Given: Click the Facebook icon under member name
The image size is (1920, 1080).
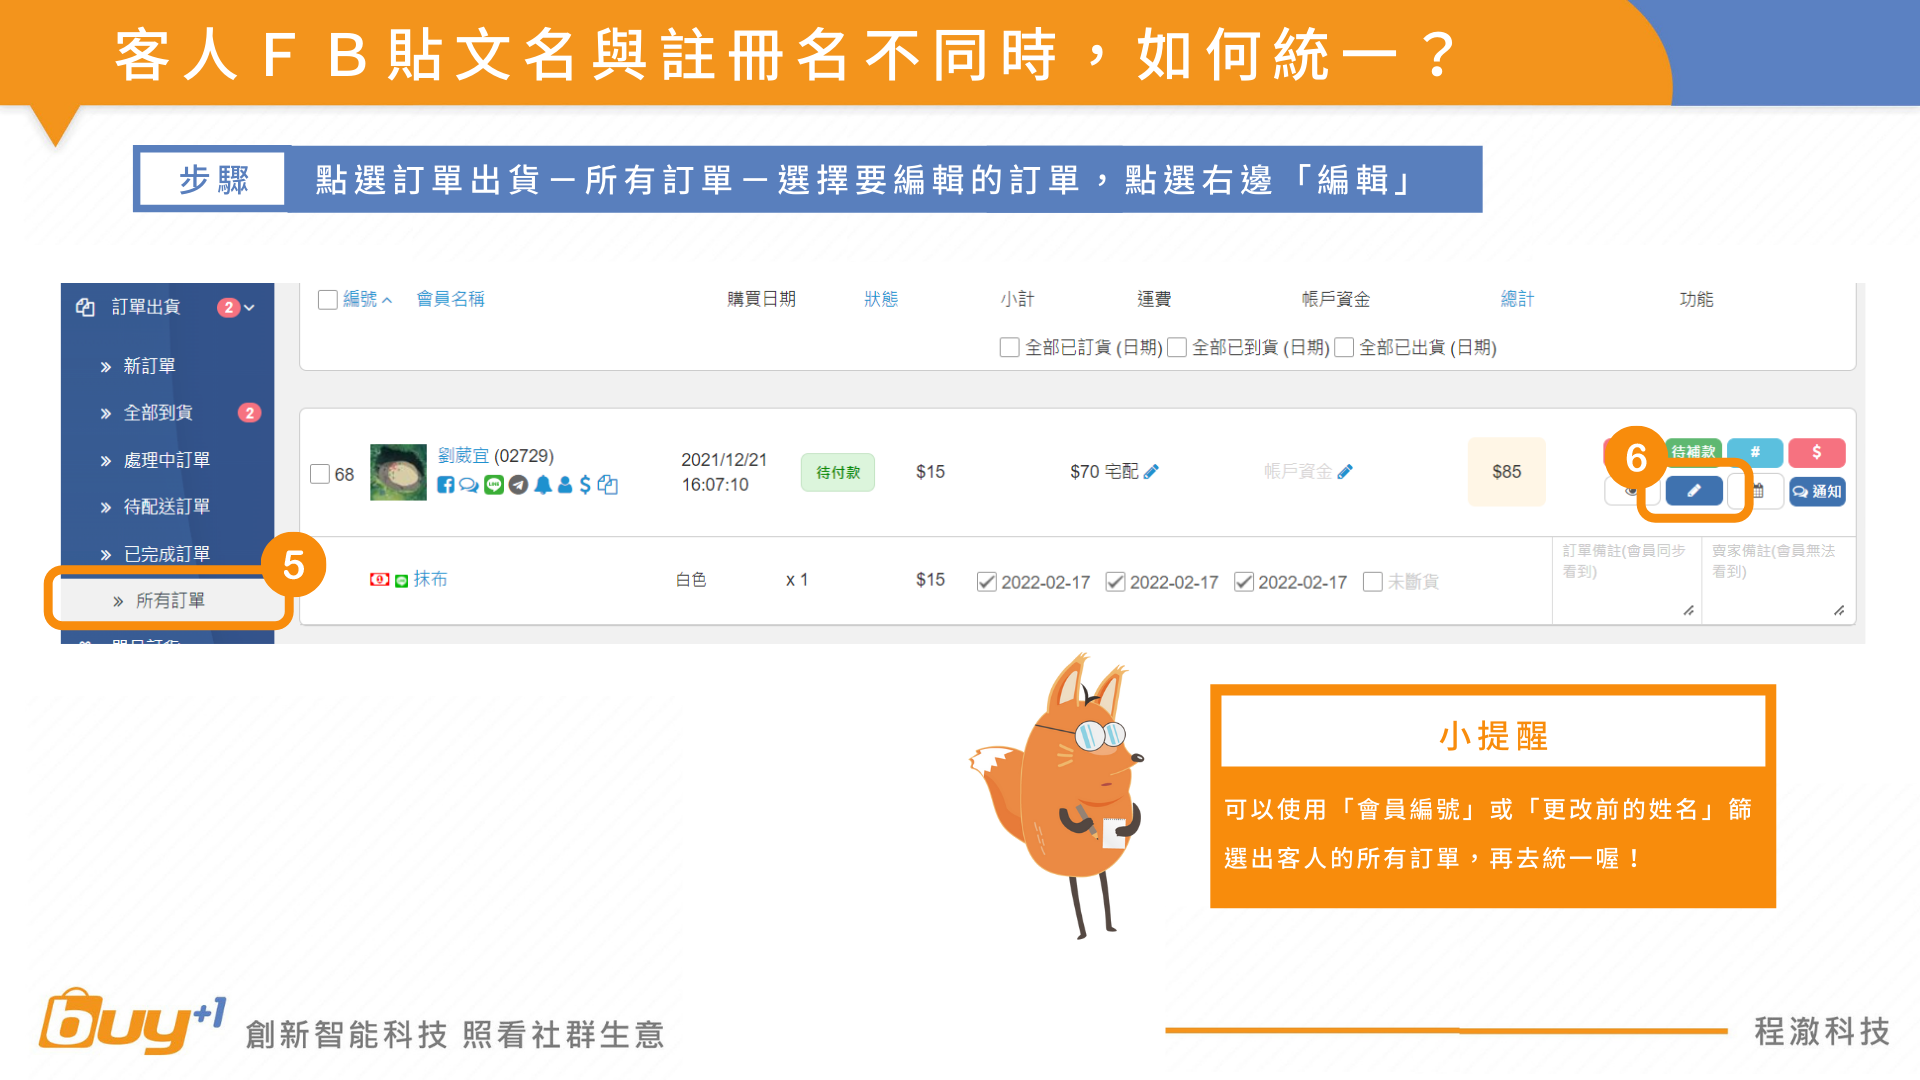Looking at the screenshot, I should point(446,485).
